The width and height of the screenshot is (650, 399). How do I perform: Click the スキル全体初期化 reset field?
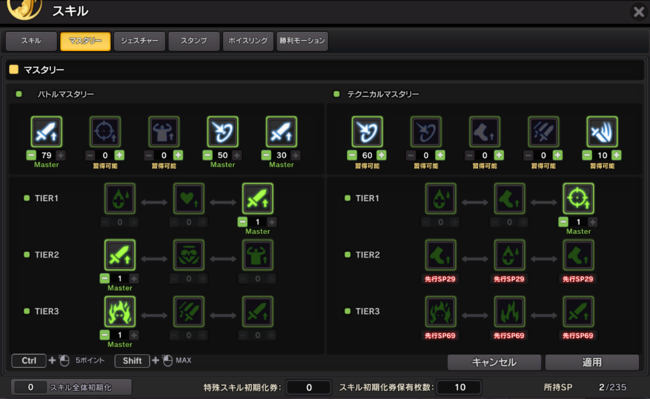71,387
